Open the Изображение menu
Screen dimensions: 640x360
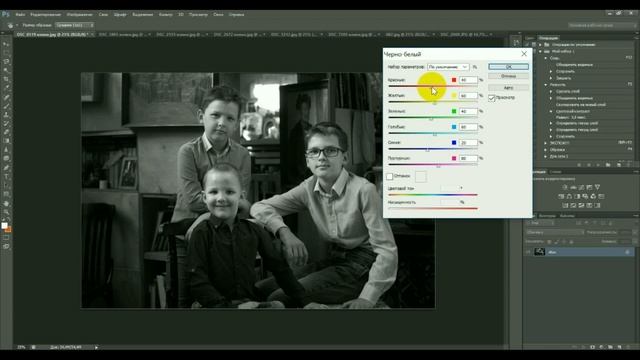point(80,15)
